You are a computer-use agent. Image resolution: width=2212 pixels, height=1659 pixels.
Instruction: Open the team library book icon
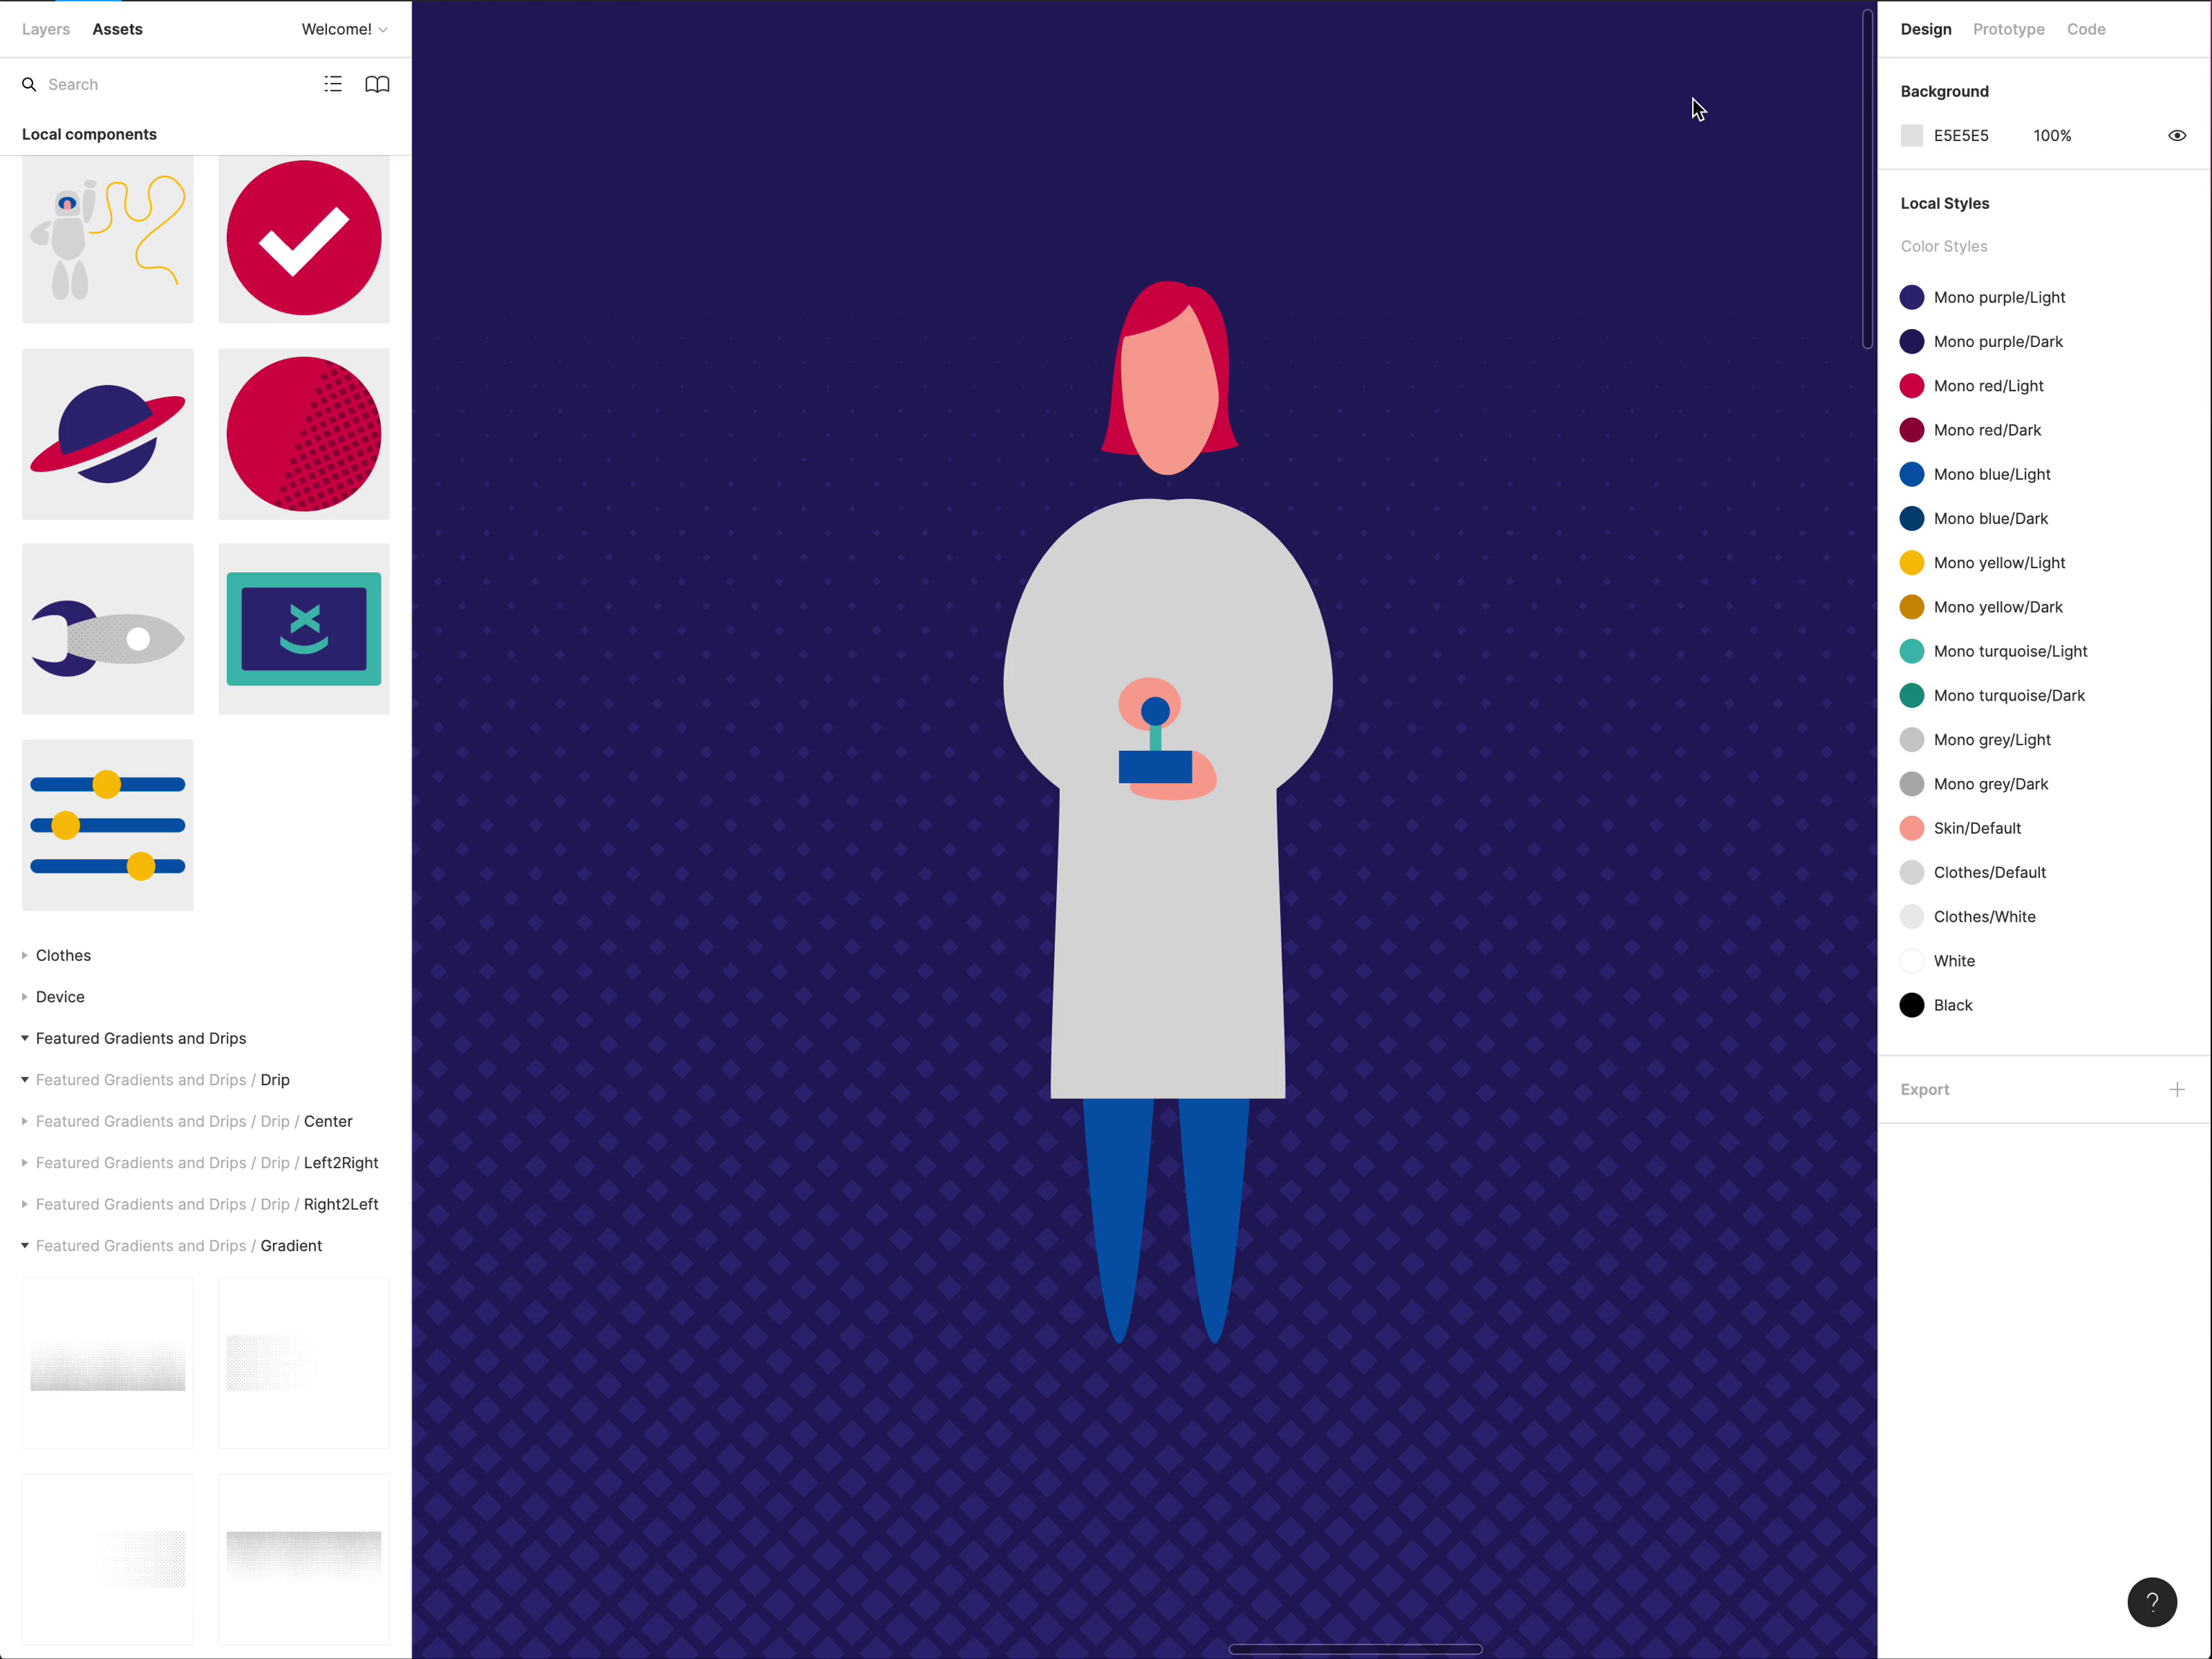(x=377, y=84)
